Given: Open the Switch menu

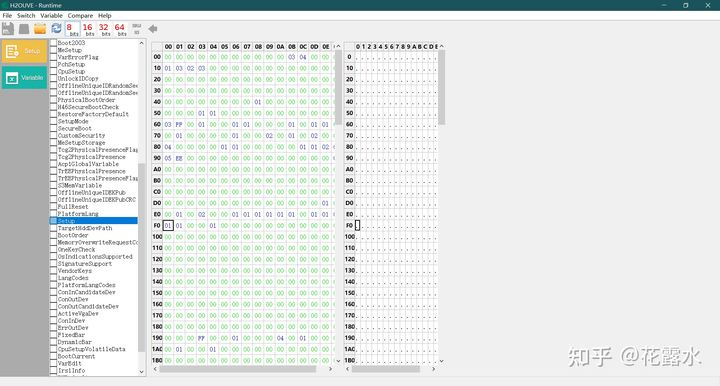Looking at the screenshot, I should pyautogui.click(x=26, y=15).
